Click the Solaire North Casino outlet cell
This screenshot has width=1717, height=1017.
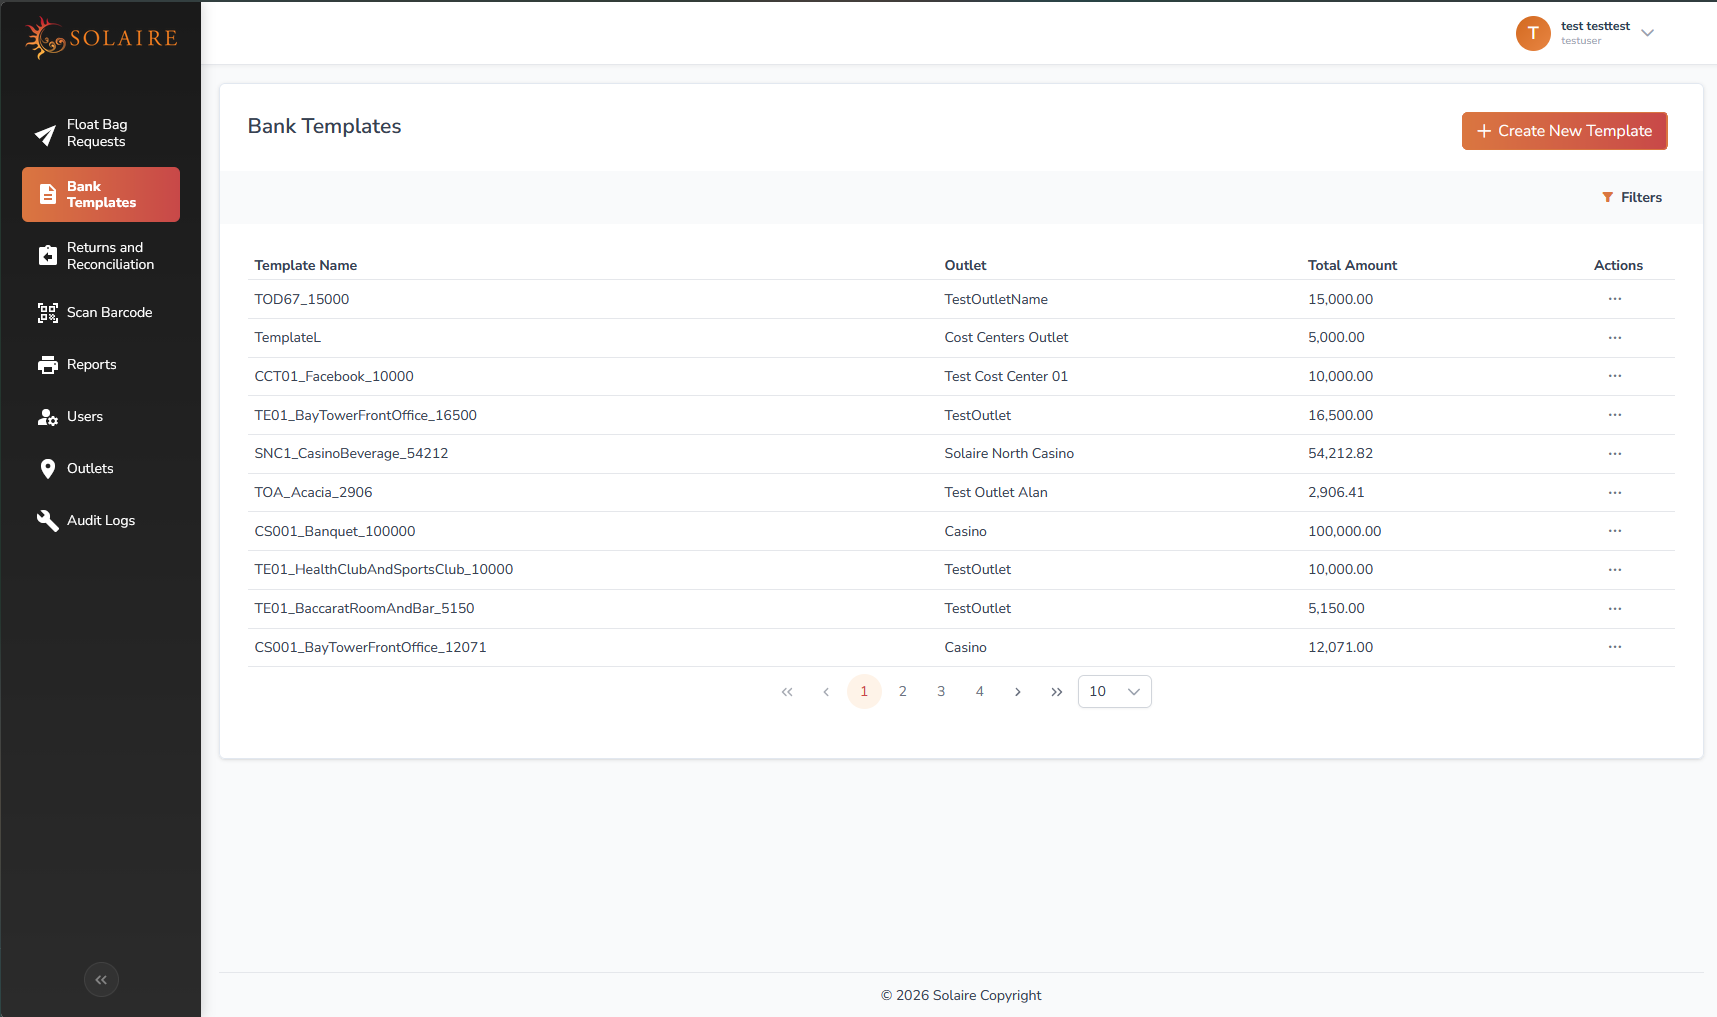click(1009, 454)
